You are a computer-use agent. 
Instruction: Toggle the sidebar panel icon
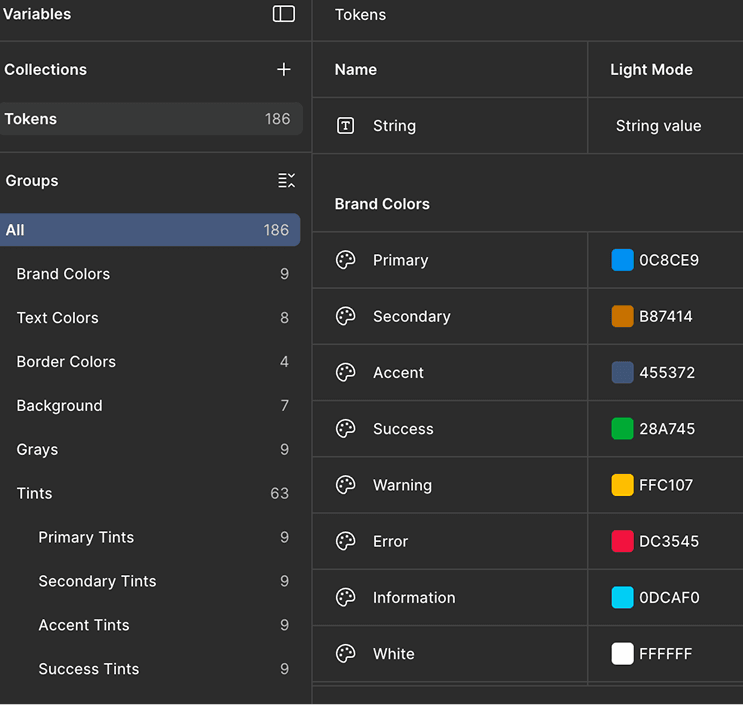[x=284, y=14]
